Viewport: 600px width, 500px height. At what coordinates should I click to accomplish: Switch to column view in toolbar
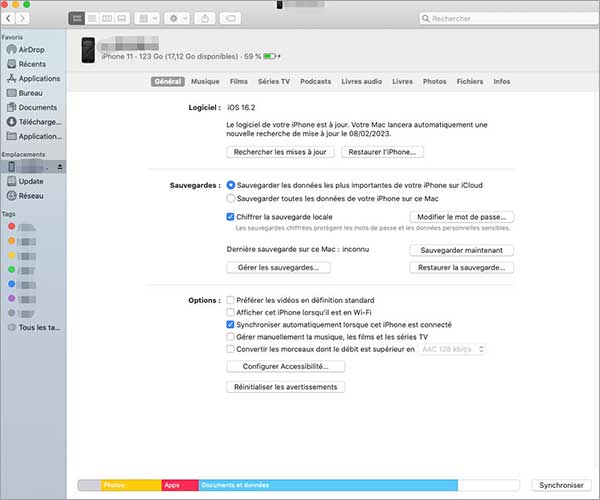(x=107, y=18)
